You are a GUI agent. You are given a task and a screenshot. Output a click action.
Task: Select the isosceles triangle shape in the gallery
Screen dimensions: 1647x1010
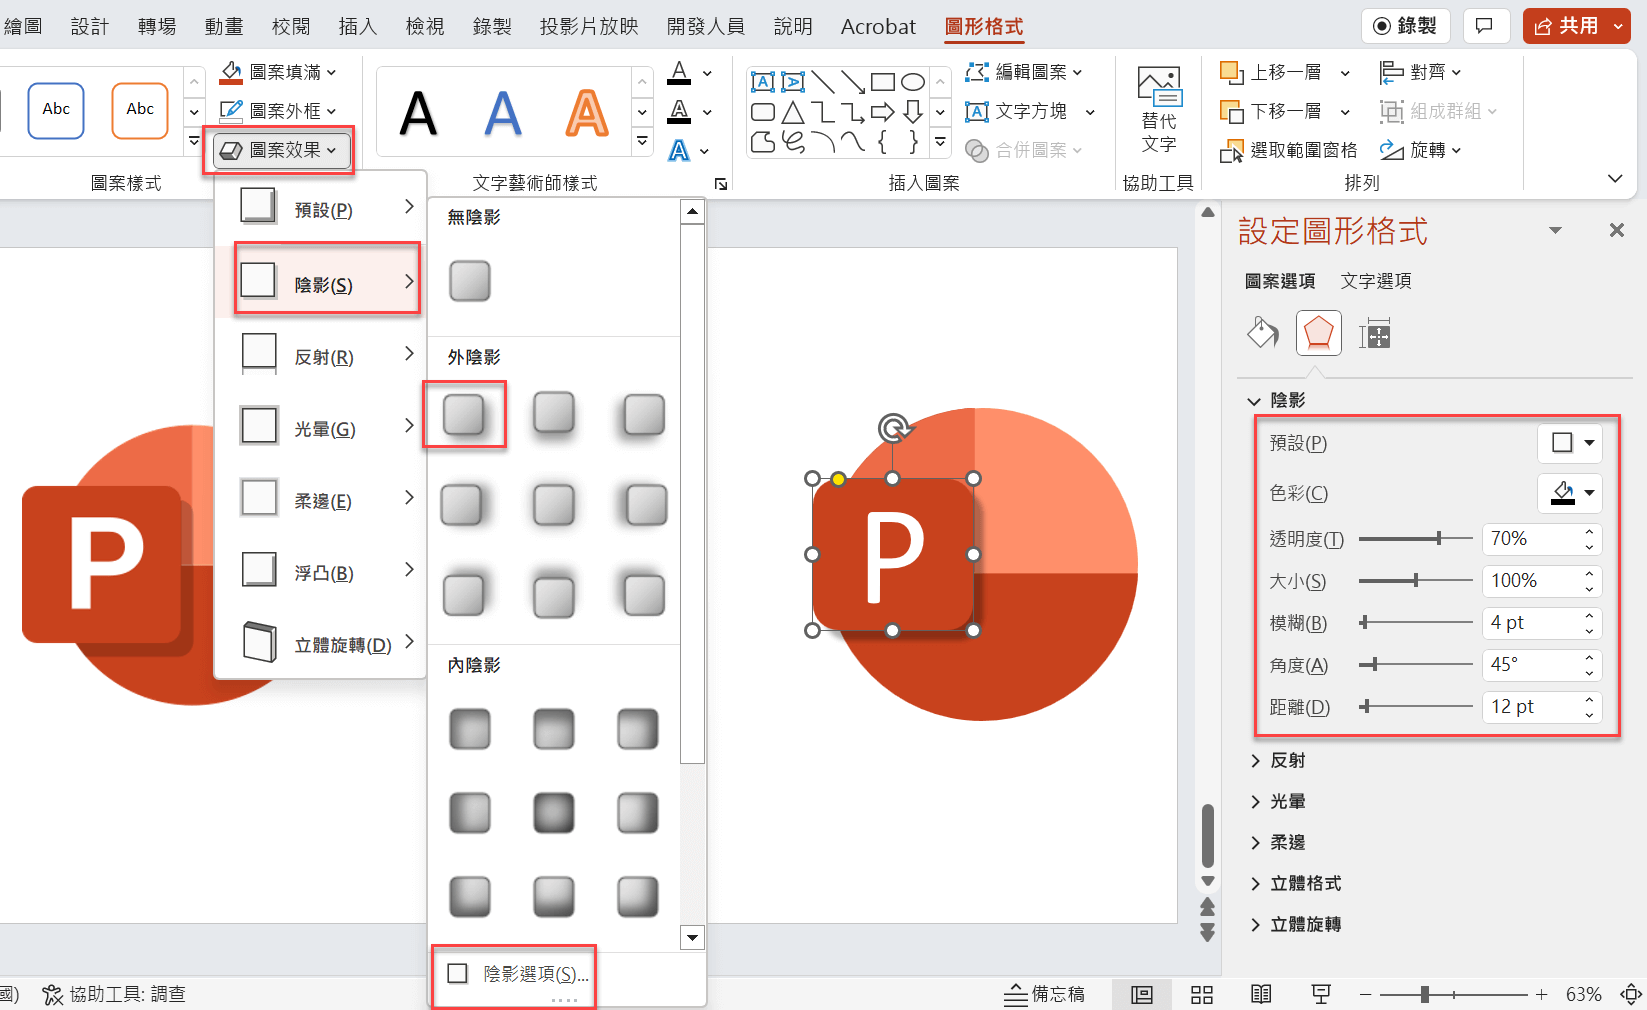click(793, 112)
